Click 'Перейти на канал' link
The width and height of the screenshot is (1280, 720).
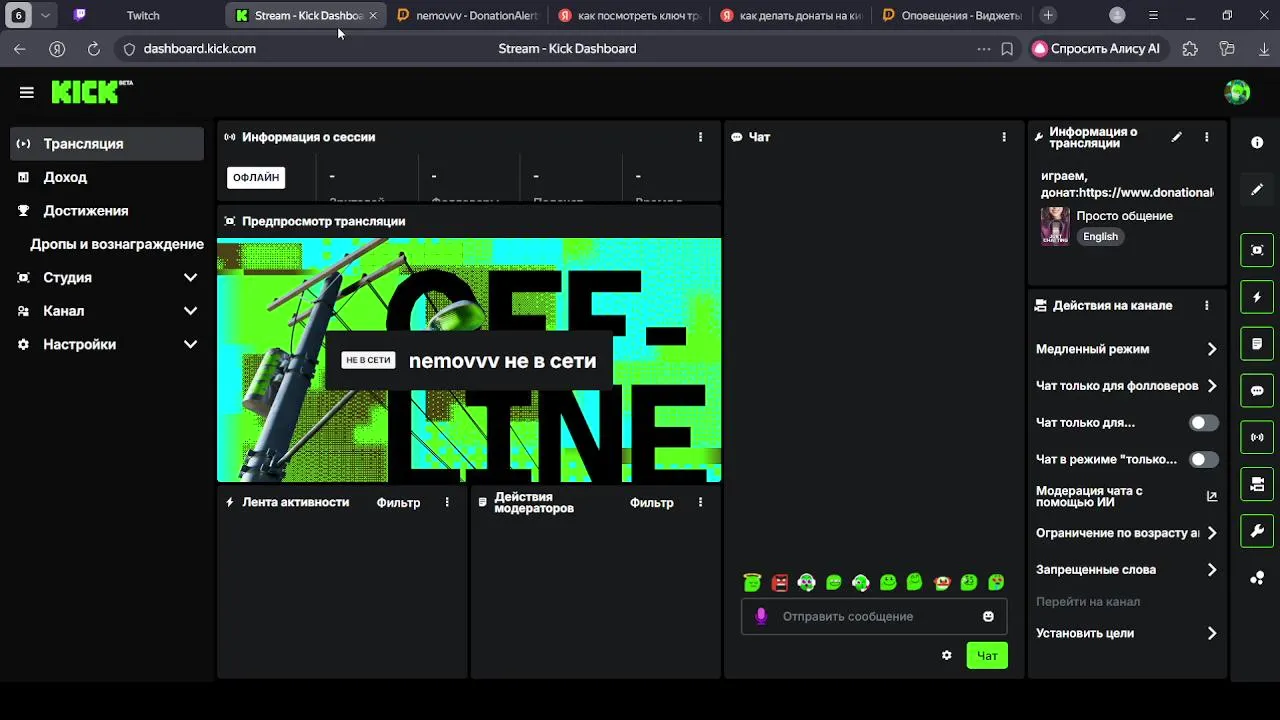tap(1088, 602)
